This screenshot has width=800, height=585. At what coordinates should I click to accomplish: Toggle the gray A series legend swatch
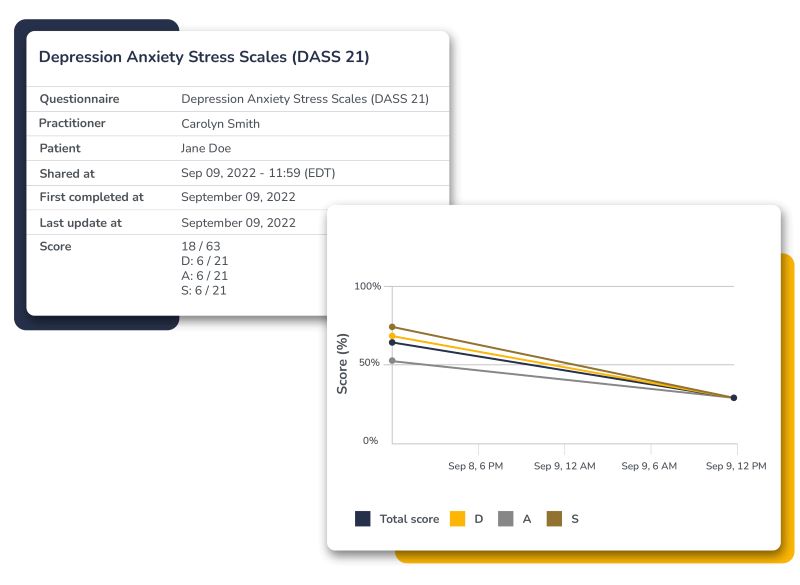pyautogui.click(x=506, y=518)
